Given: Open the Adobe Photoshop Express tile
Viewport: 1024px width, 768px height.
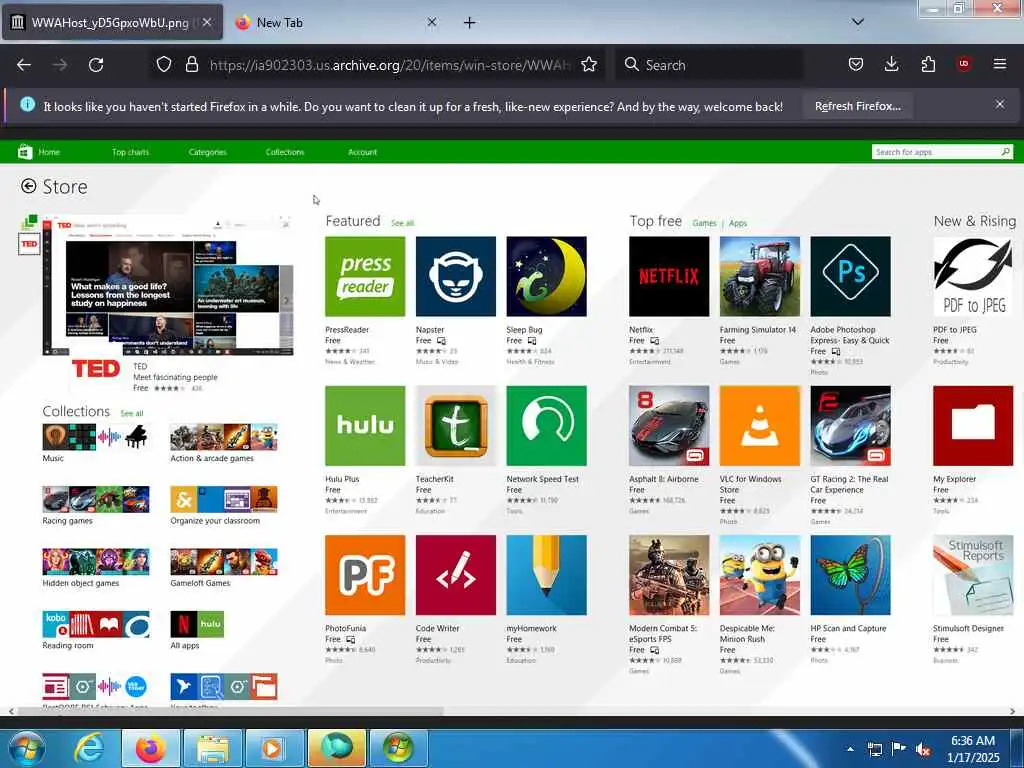Looking at the screenshot, I should (850, 276).
